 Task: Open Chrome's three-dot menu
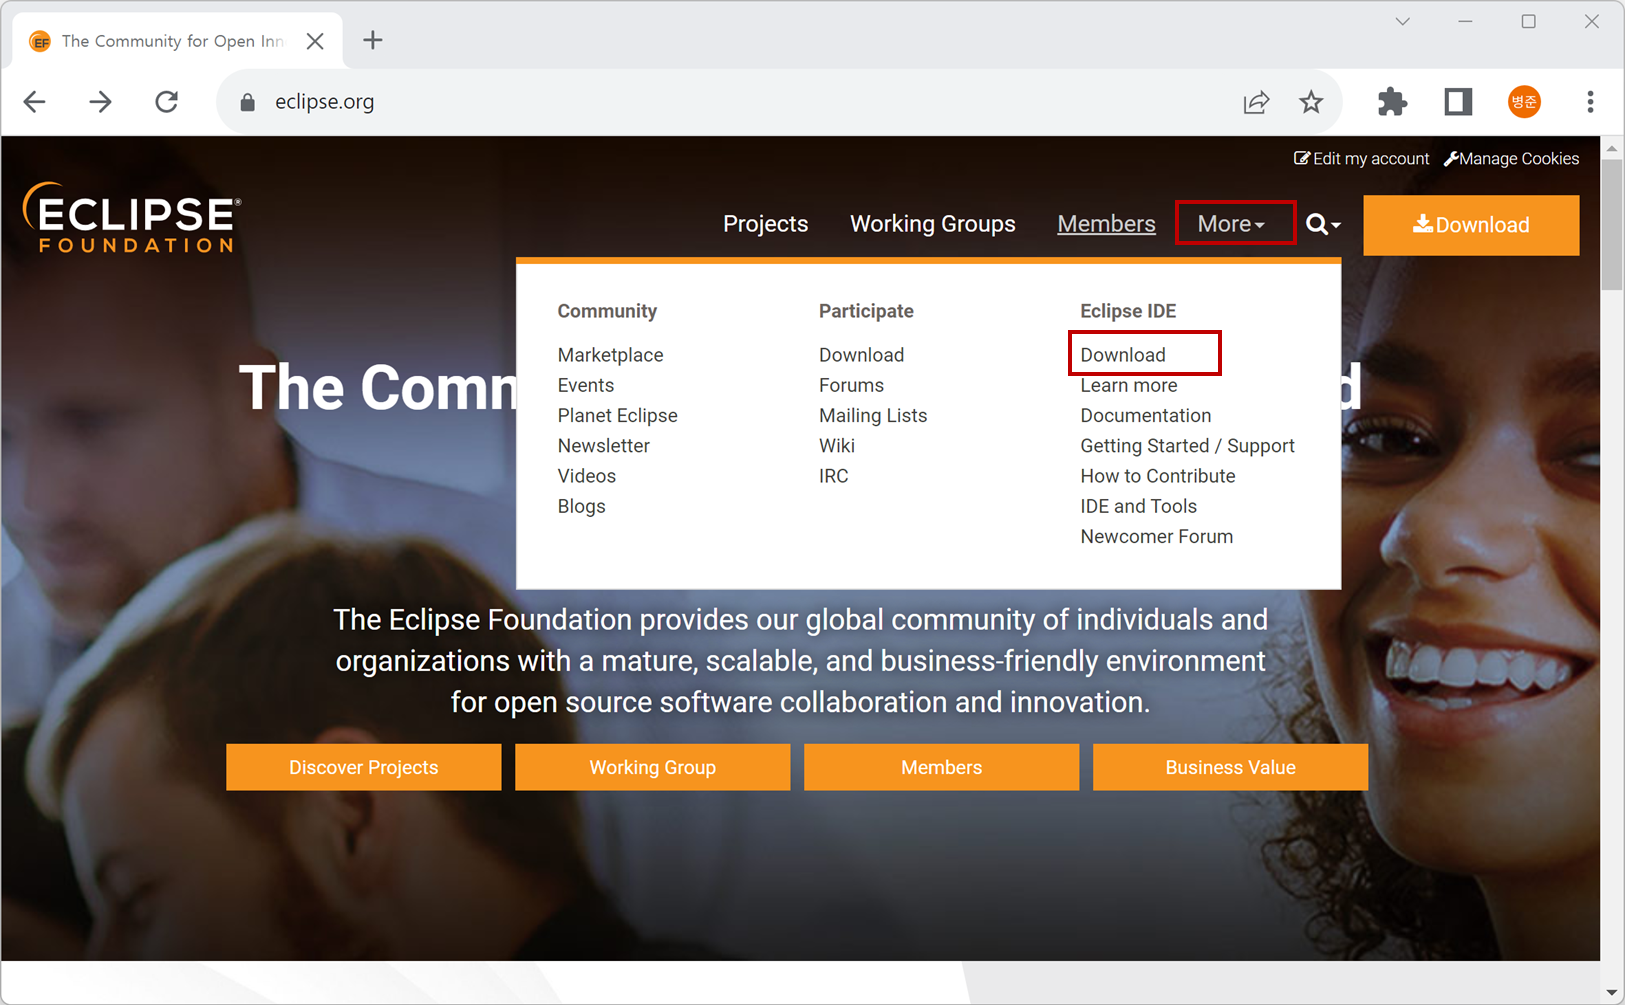[x=1590, y=101]
